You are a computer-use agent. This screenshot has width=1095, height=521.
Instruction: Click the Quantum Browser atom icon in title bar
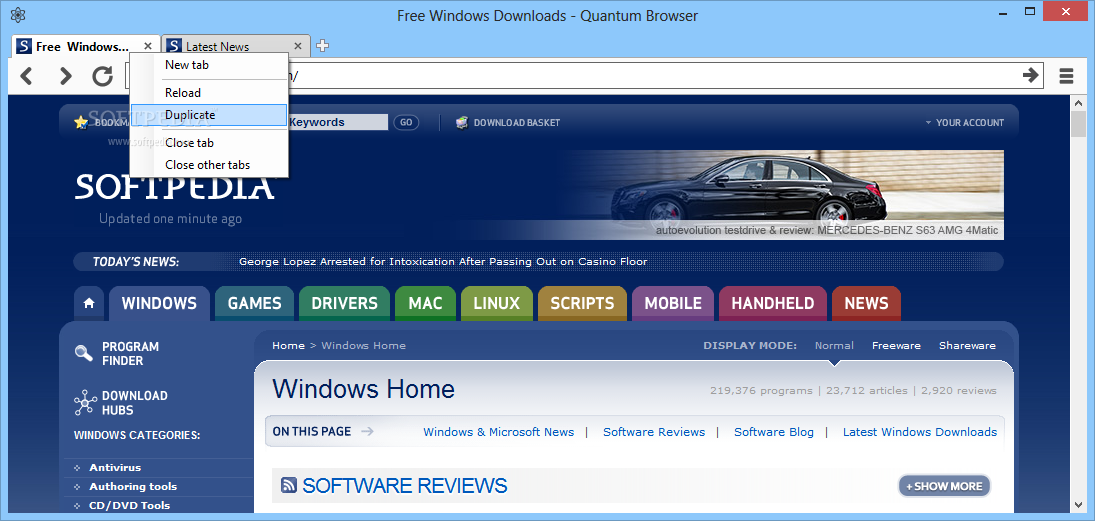coord(19,15)
